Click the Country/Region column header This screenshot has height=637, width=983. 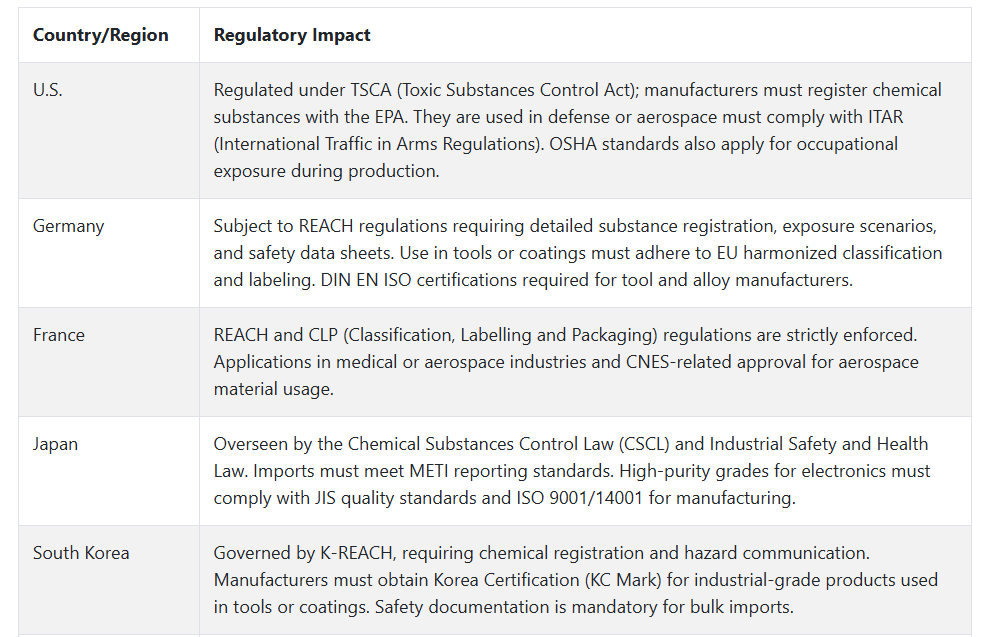(x=100, y=35)
